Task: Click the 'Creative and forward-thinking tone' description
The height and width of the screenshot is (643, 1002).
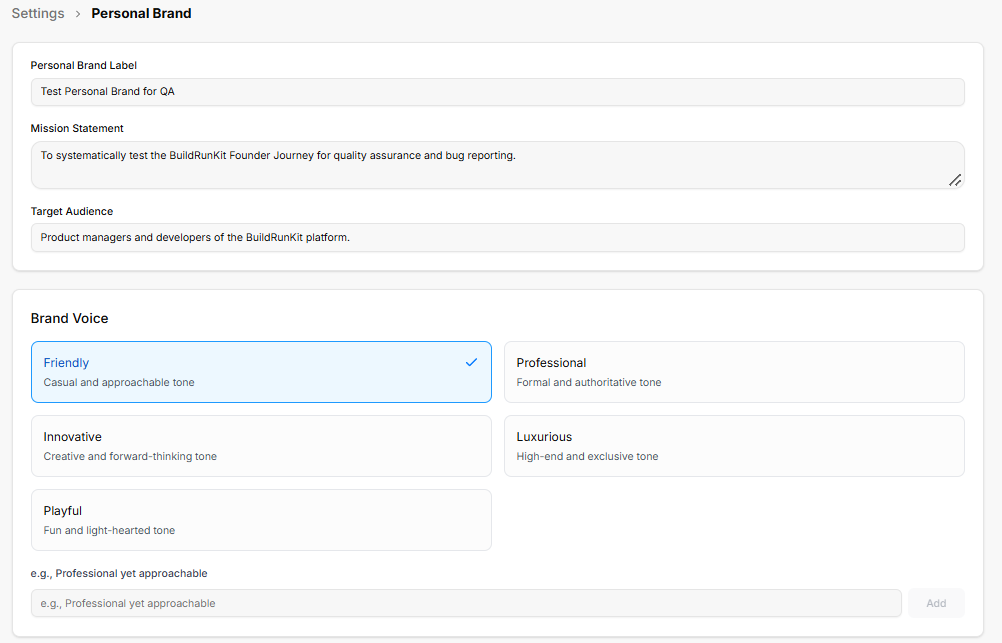Action: pos(130,456)
